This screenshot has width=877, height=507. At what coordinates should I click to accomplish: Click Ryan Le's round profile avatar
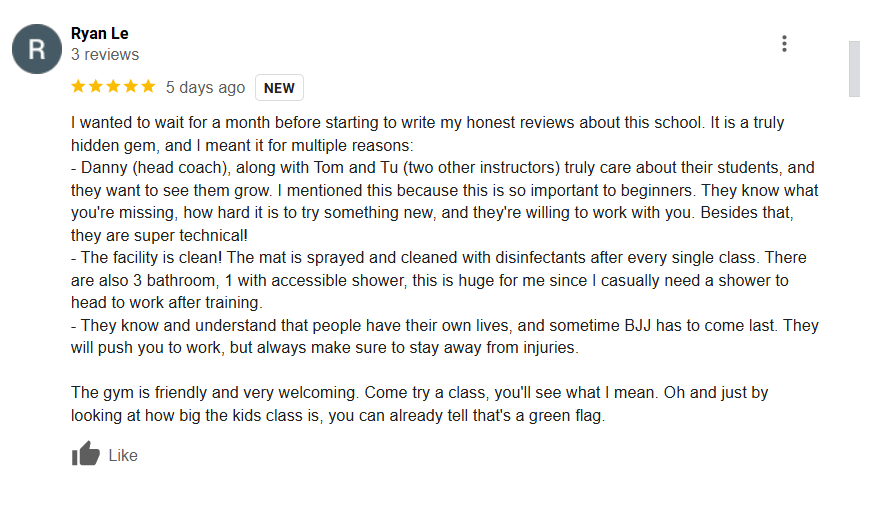coord(37,48)
